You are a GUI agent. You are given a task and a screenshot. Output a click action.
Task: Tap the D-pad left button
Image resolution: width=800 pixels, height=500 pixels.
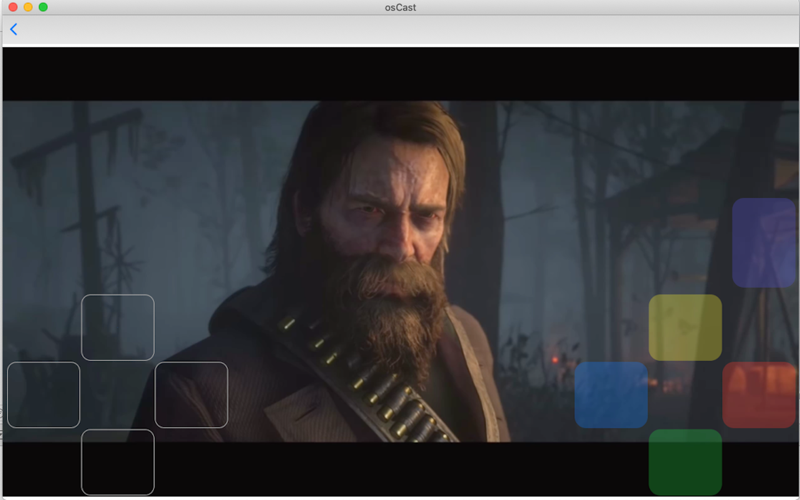coord(44,395)
